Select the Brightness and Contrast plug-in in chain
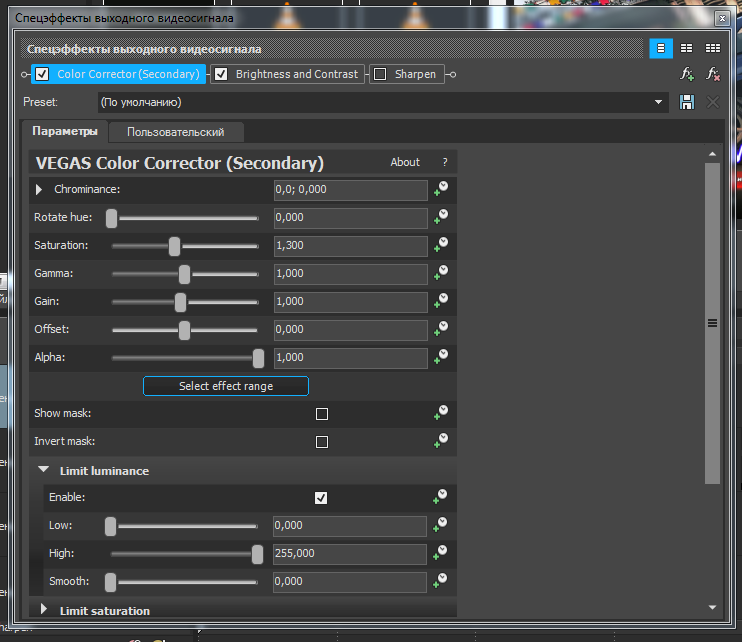The height and width of the screenshot is (642, 742). click(297, 74)
